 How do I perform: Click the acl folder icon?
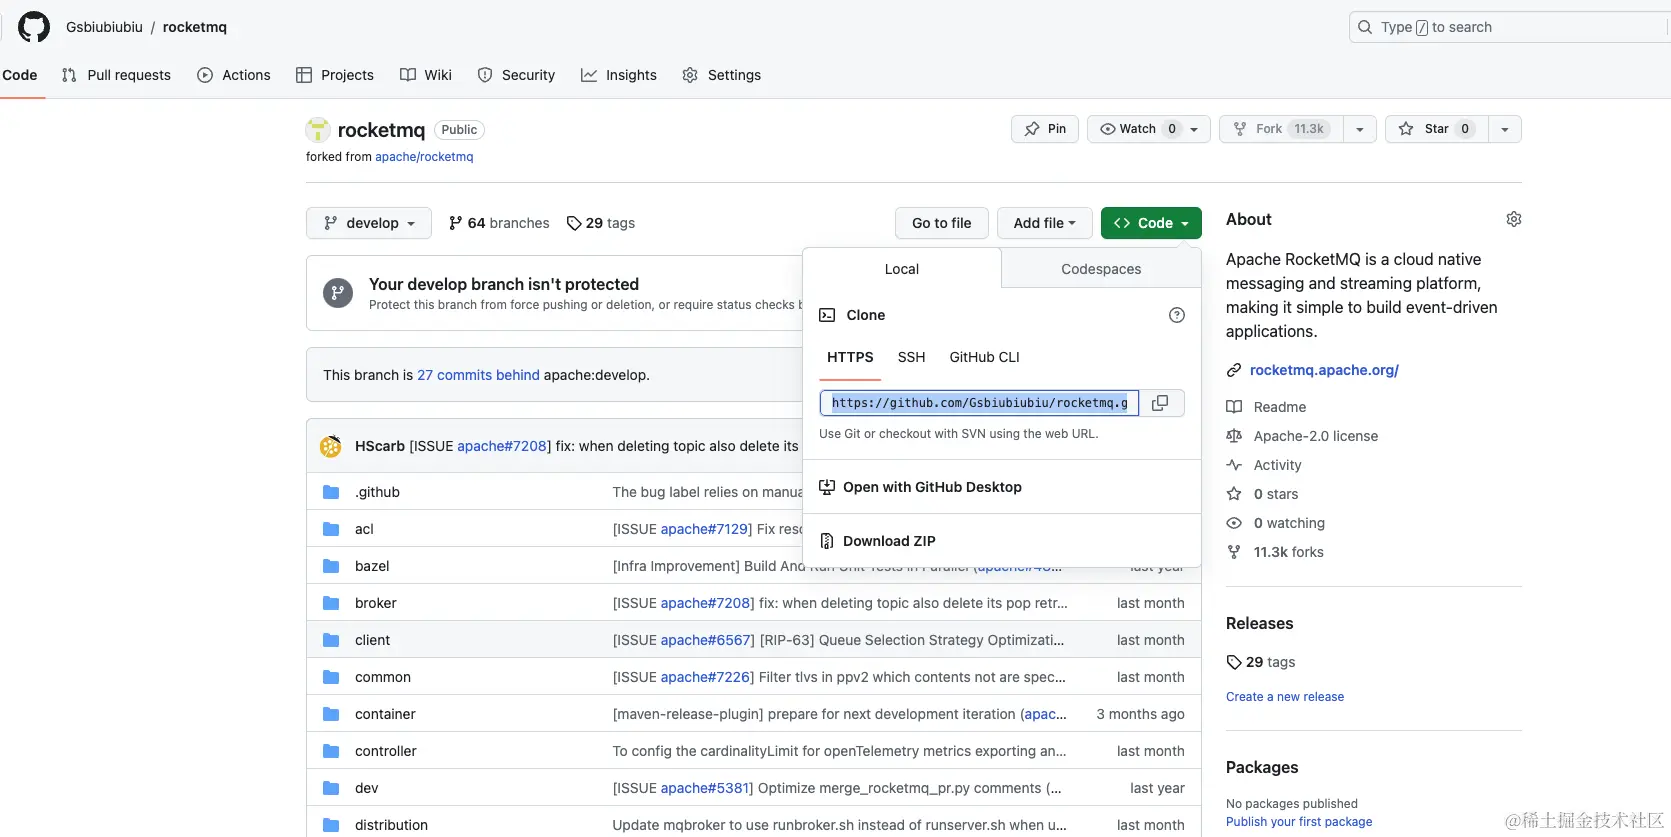331,529
